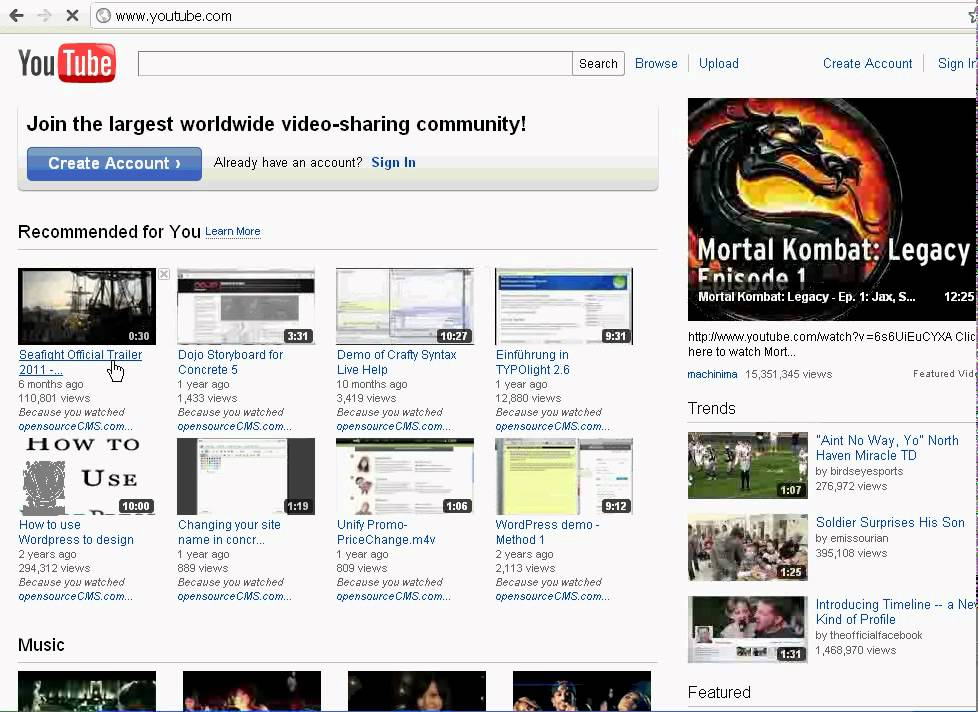Click Demo of Crafty Syntax Live Help title
The width and height of the screenshot is (978, 712).
[x=397, y=362]
